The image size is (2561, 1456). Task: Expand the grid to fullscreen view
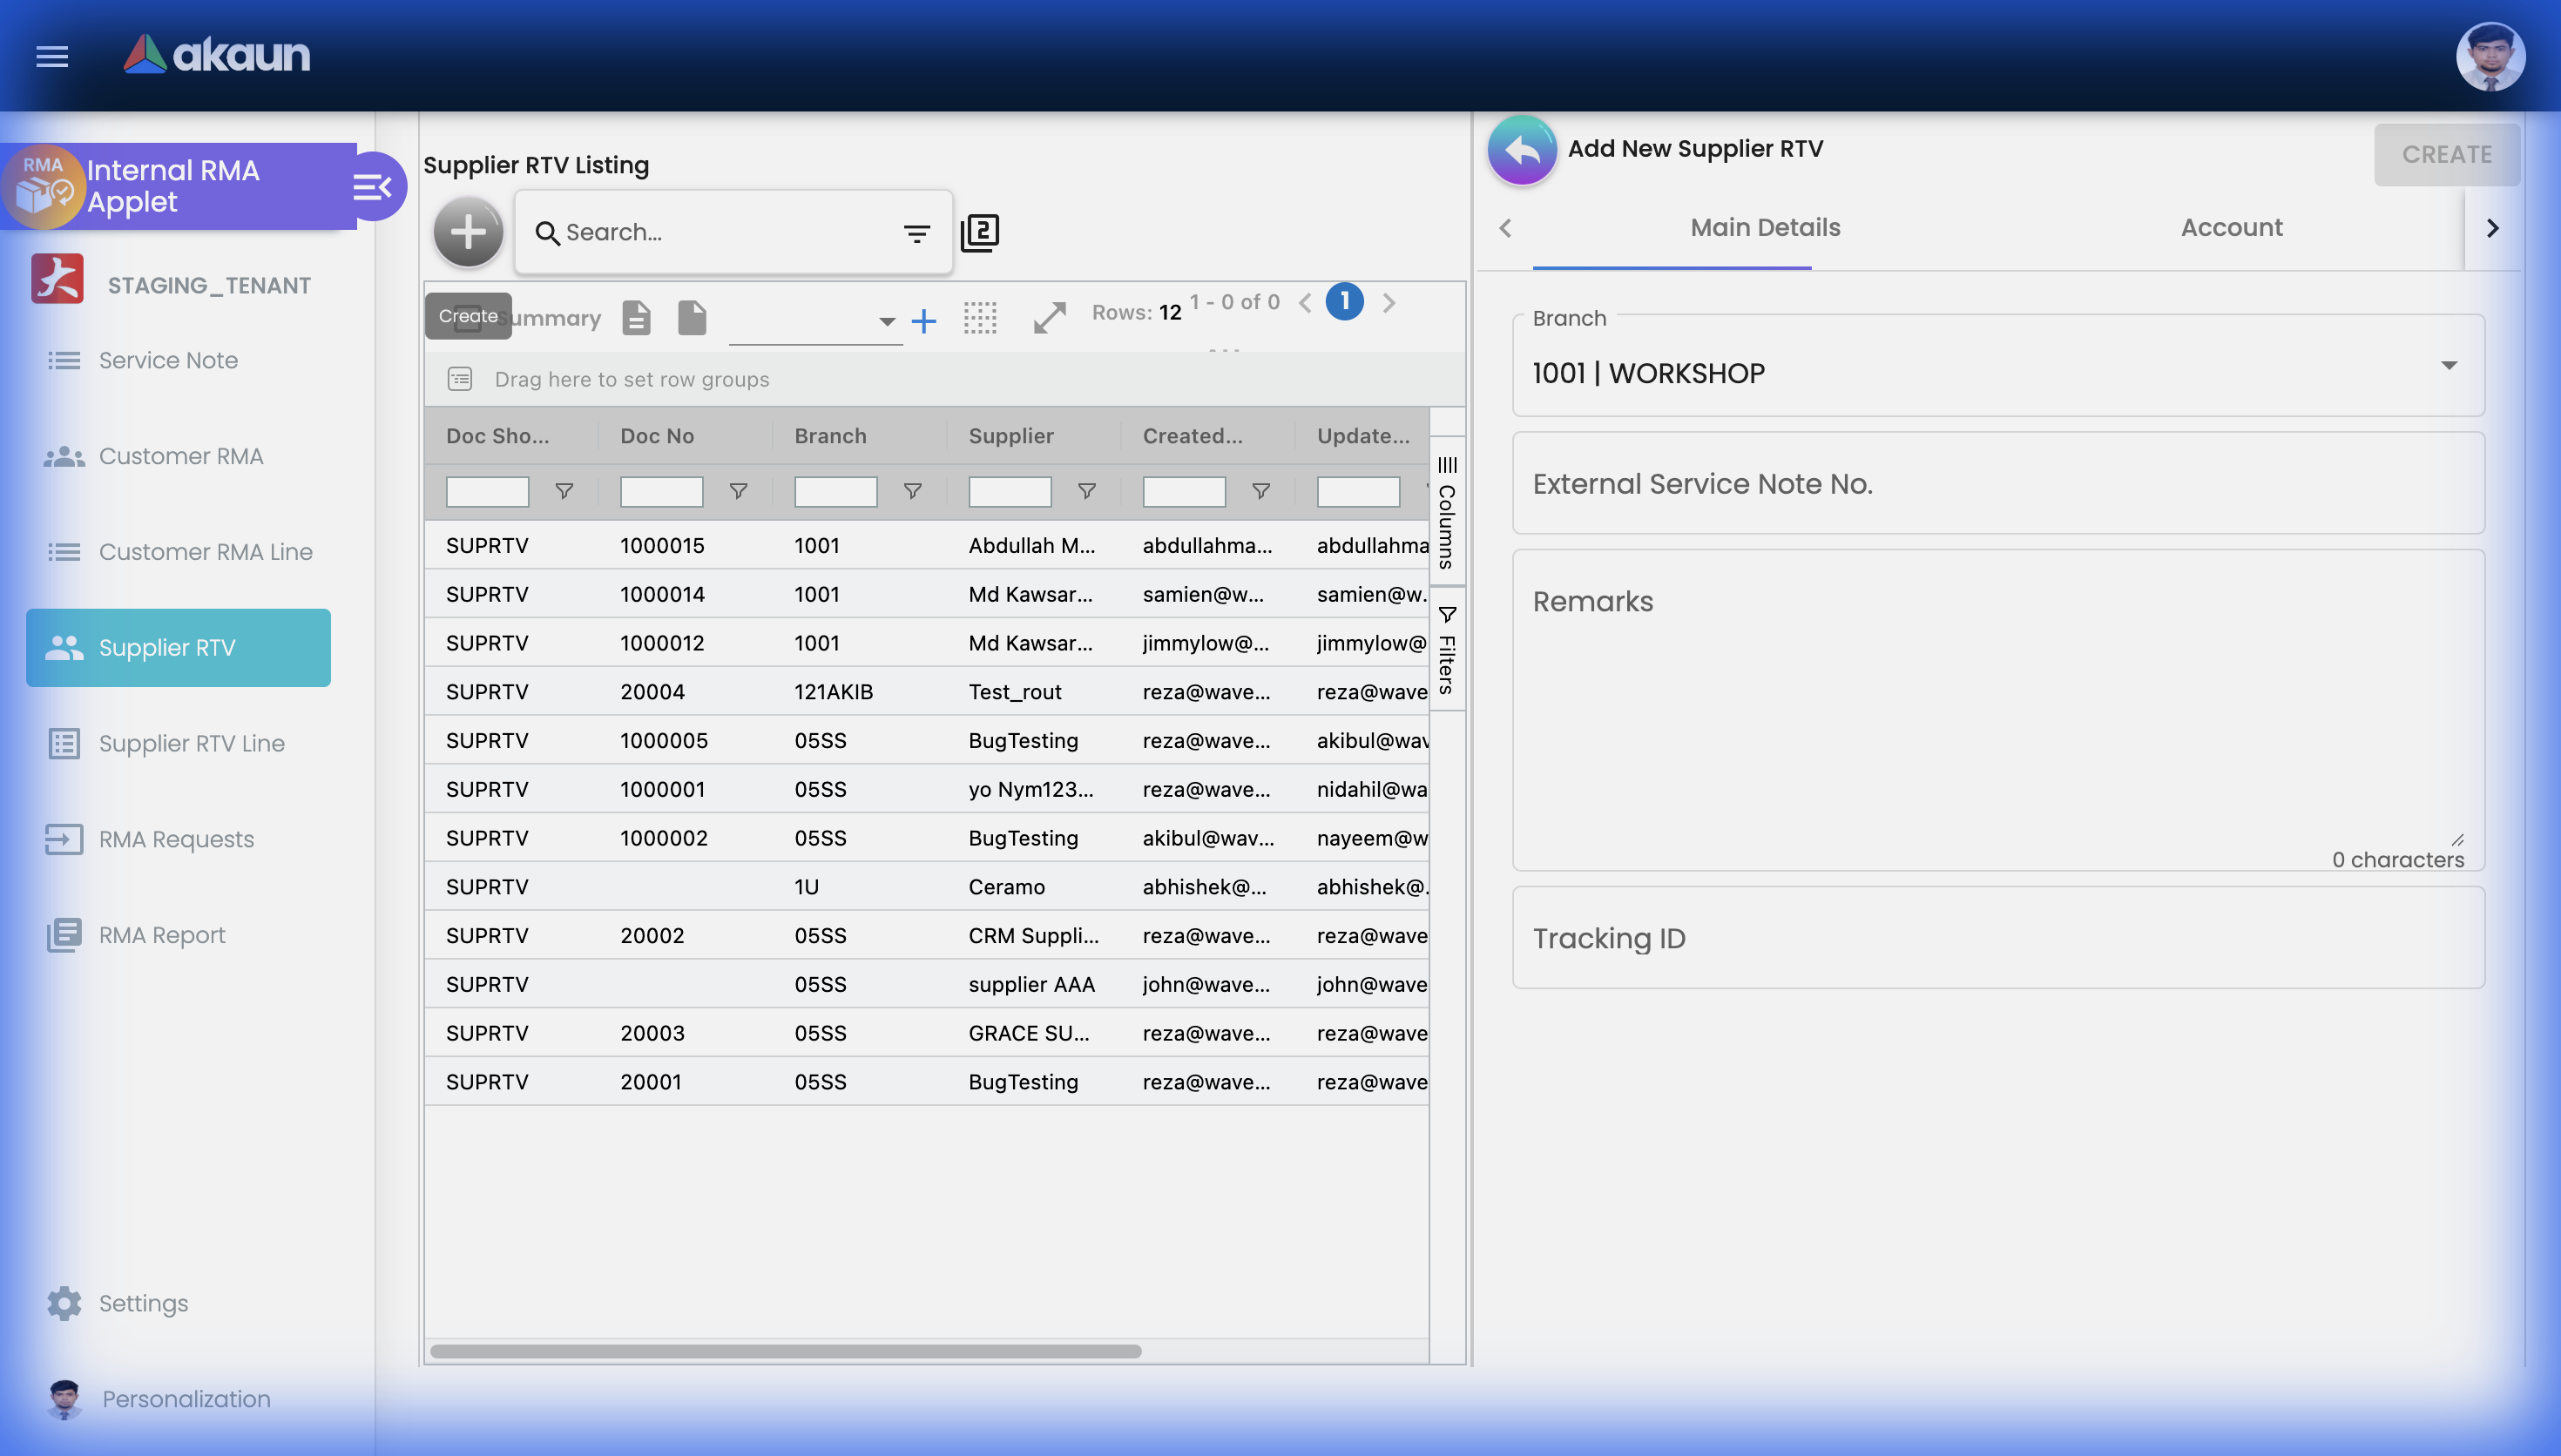coord(1049,318)
